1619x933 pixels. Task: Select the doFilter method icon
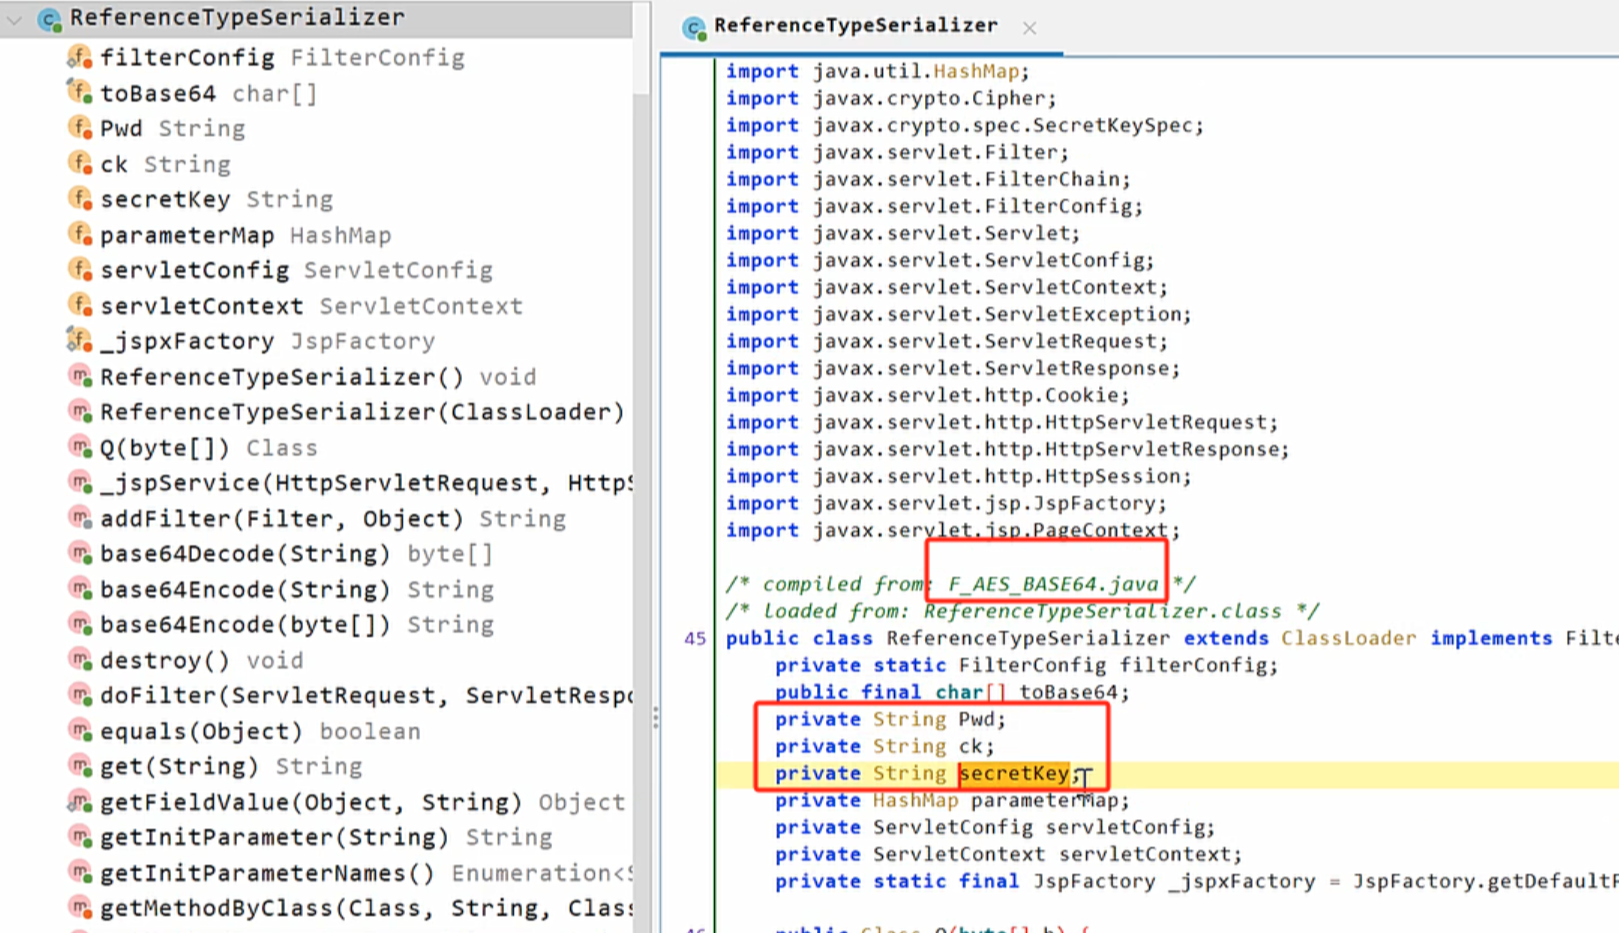pyautogui.click(x=80, y=695)
